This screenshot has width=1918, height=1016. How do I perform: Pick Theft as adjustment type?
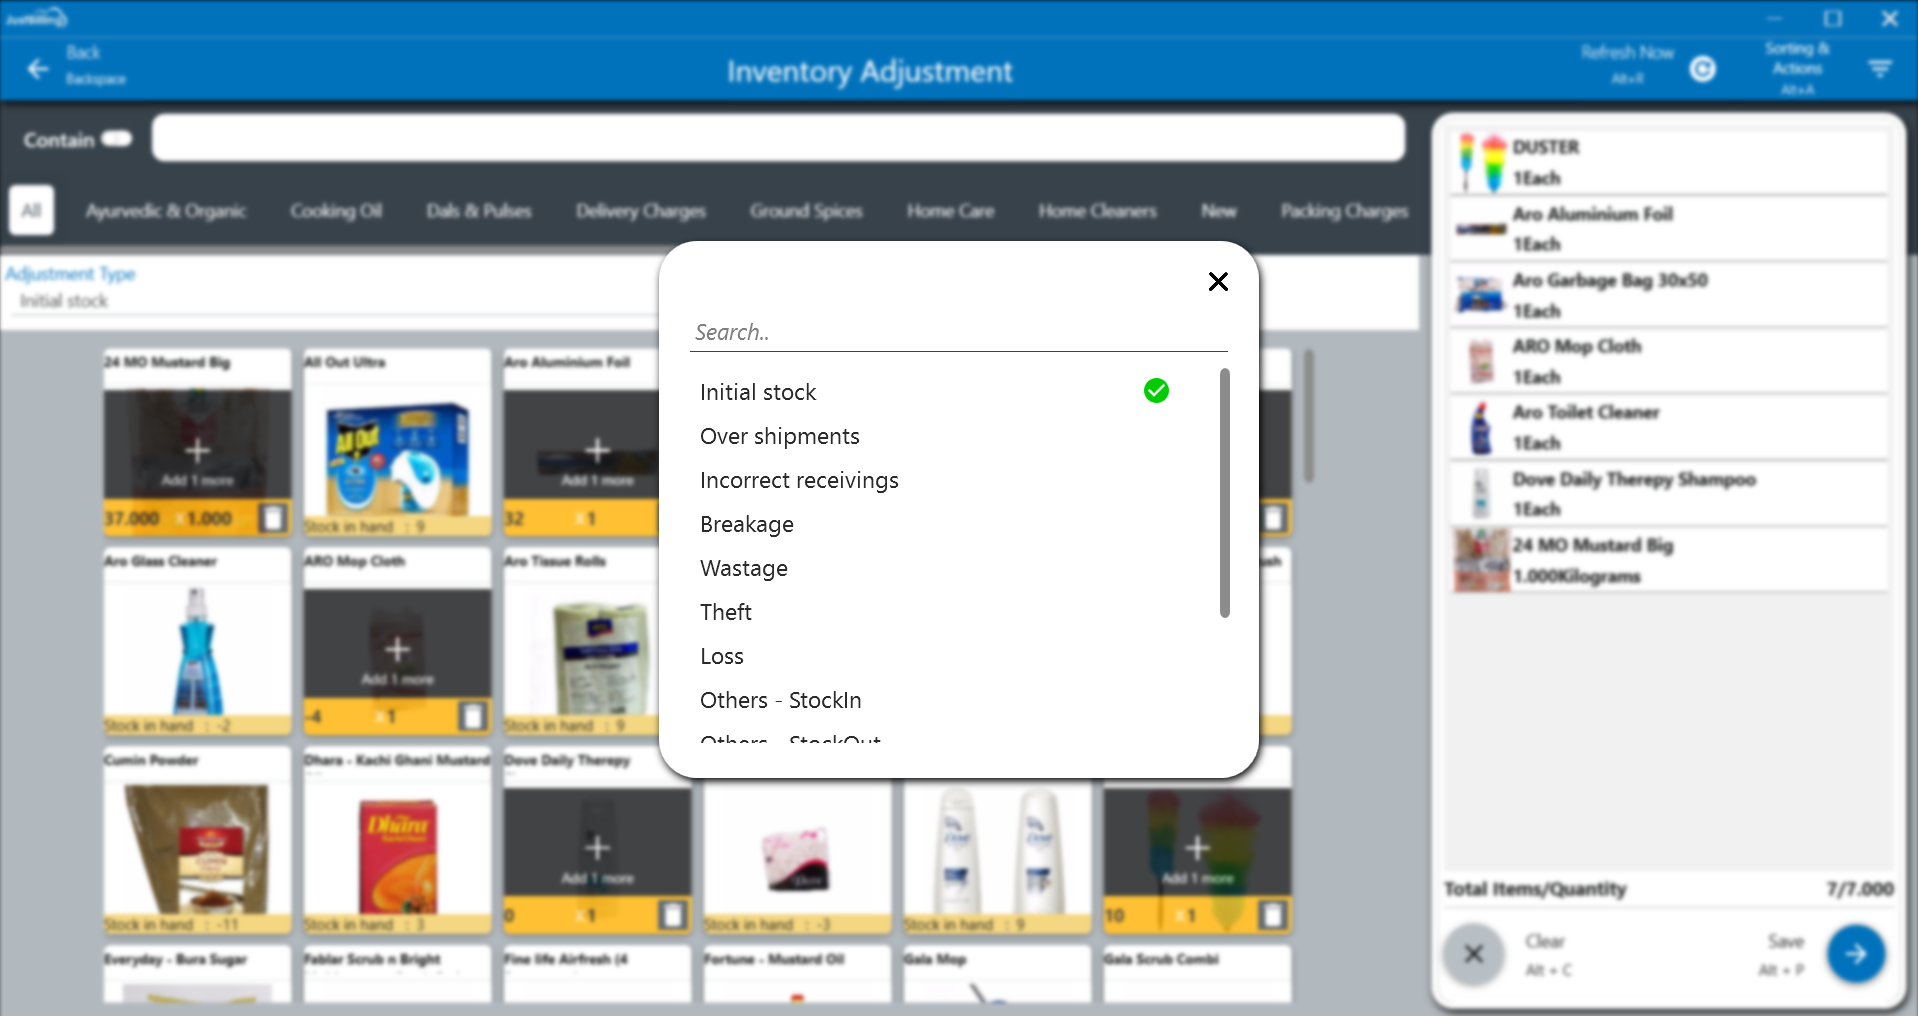725,612
